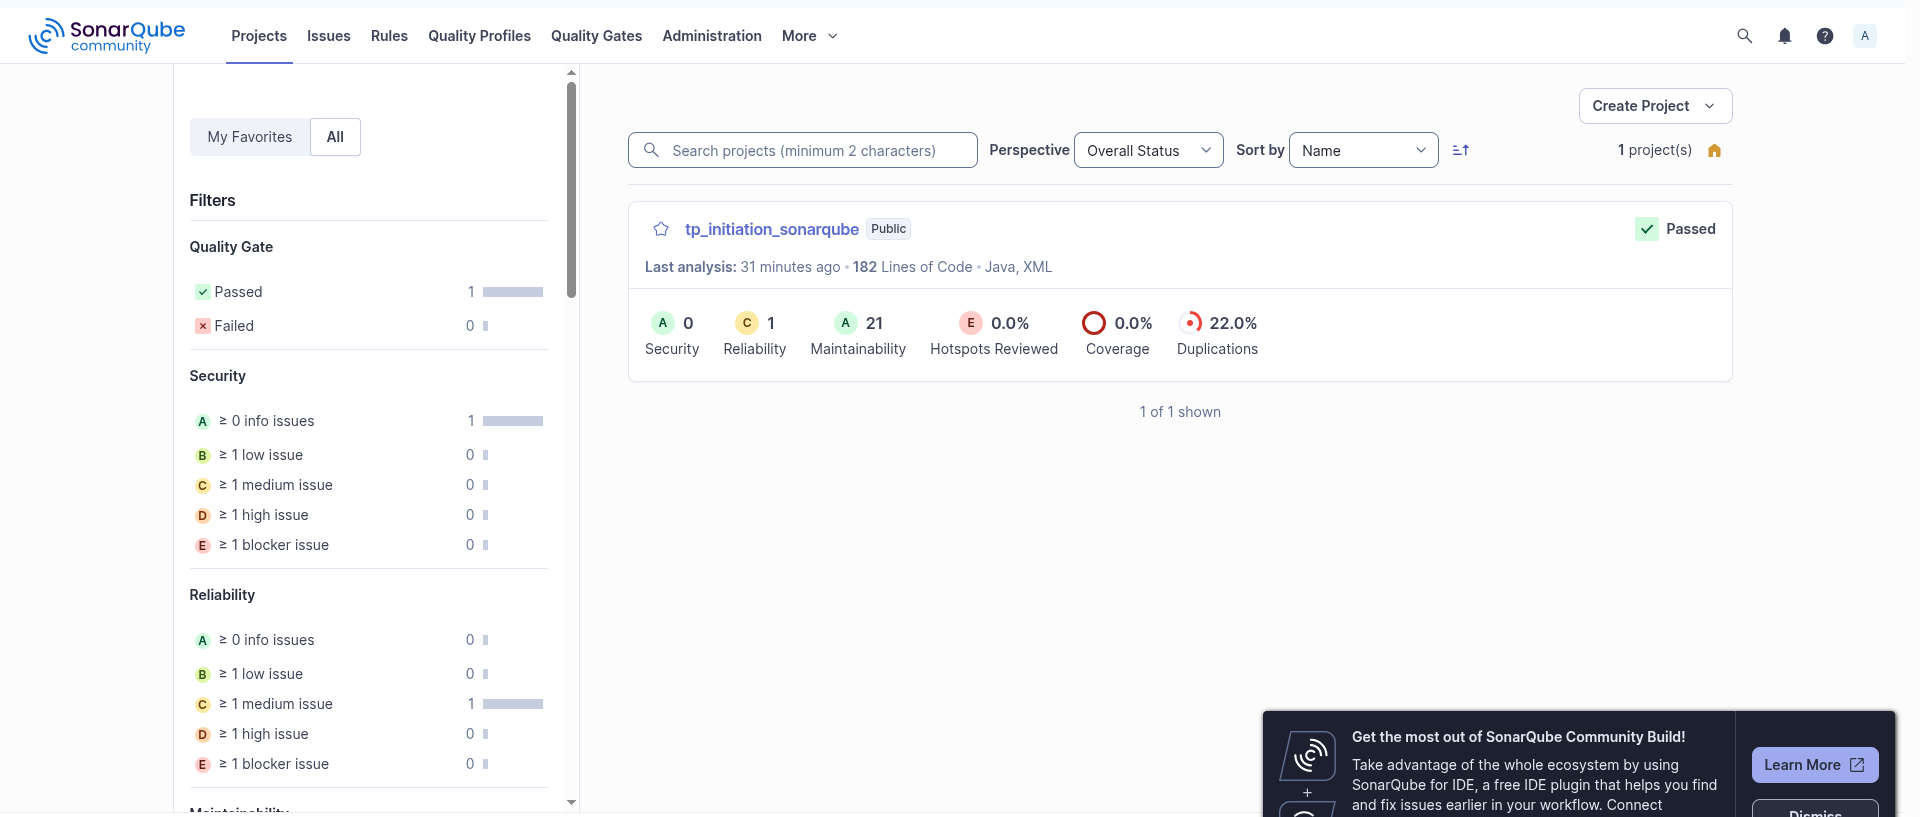Click the Maintainability rating A badge on project card

[x=846, y=323]
